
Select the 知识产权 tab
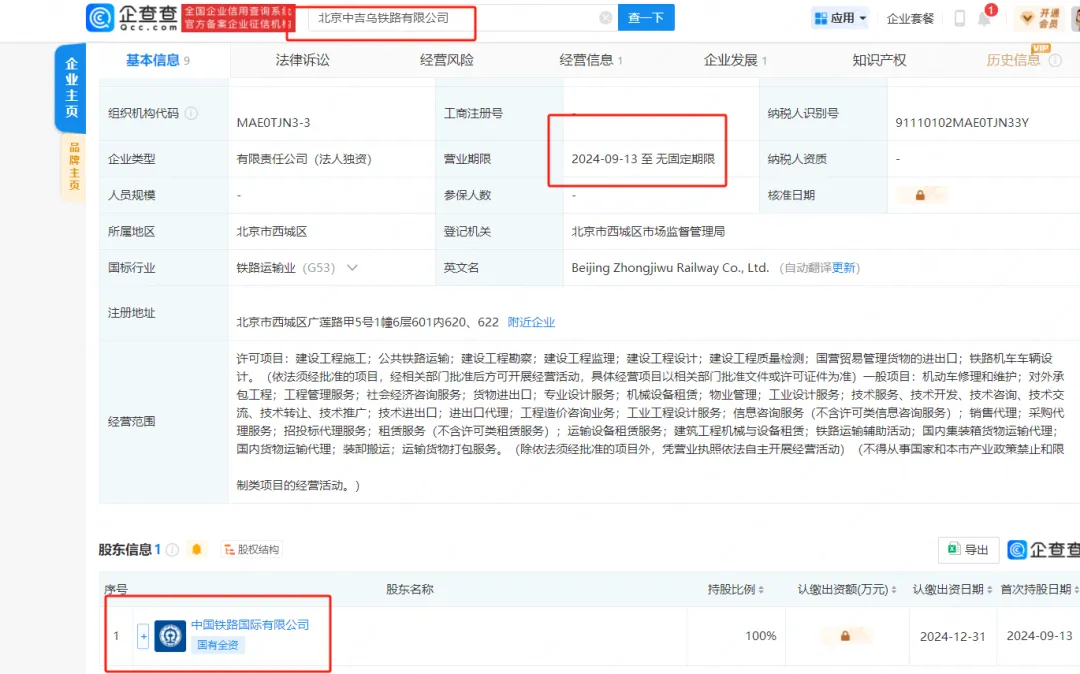coord(880,61)
